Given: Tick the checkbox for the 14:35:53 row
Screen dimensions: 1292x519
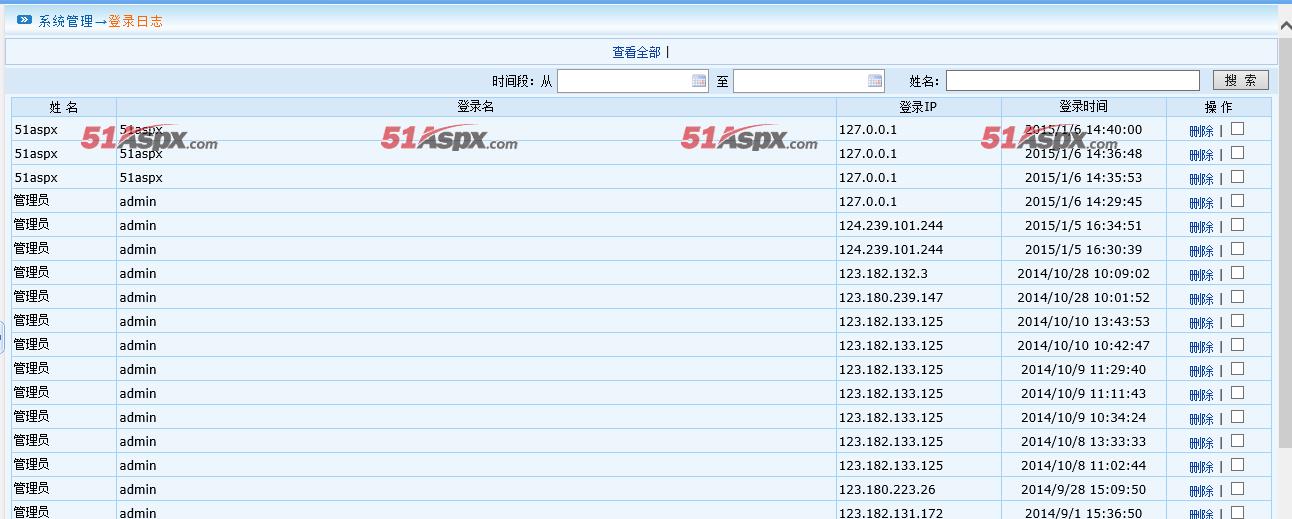Looking at the screenshot, I should [x=1237, y=177].
